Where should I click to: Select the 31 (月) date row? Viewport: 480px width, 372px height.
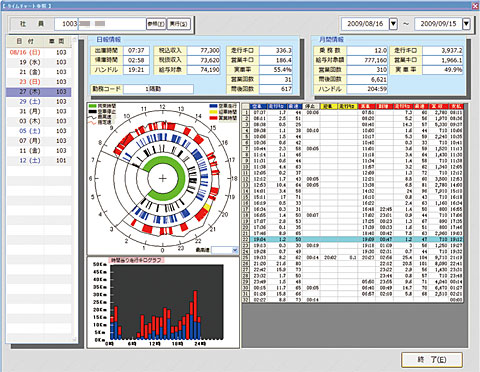click(39, 111)
